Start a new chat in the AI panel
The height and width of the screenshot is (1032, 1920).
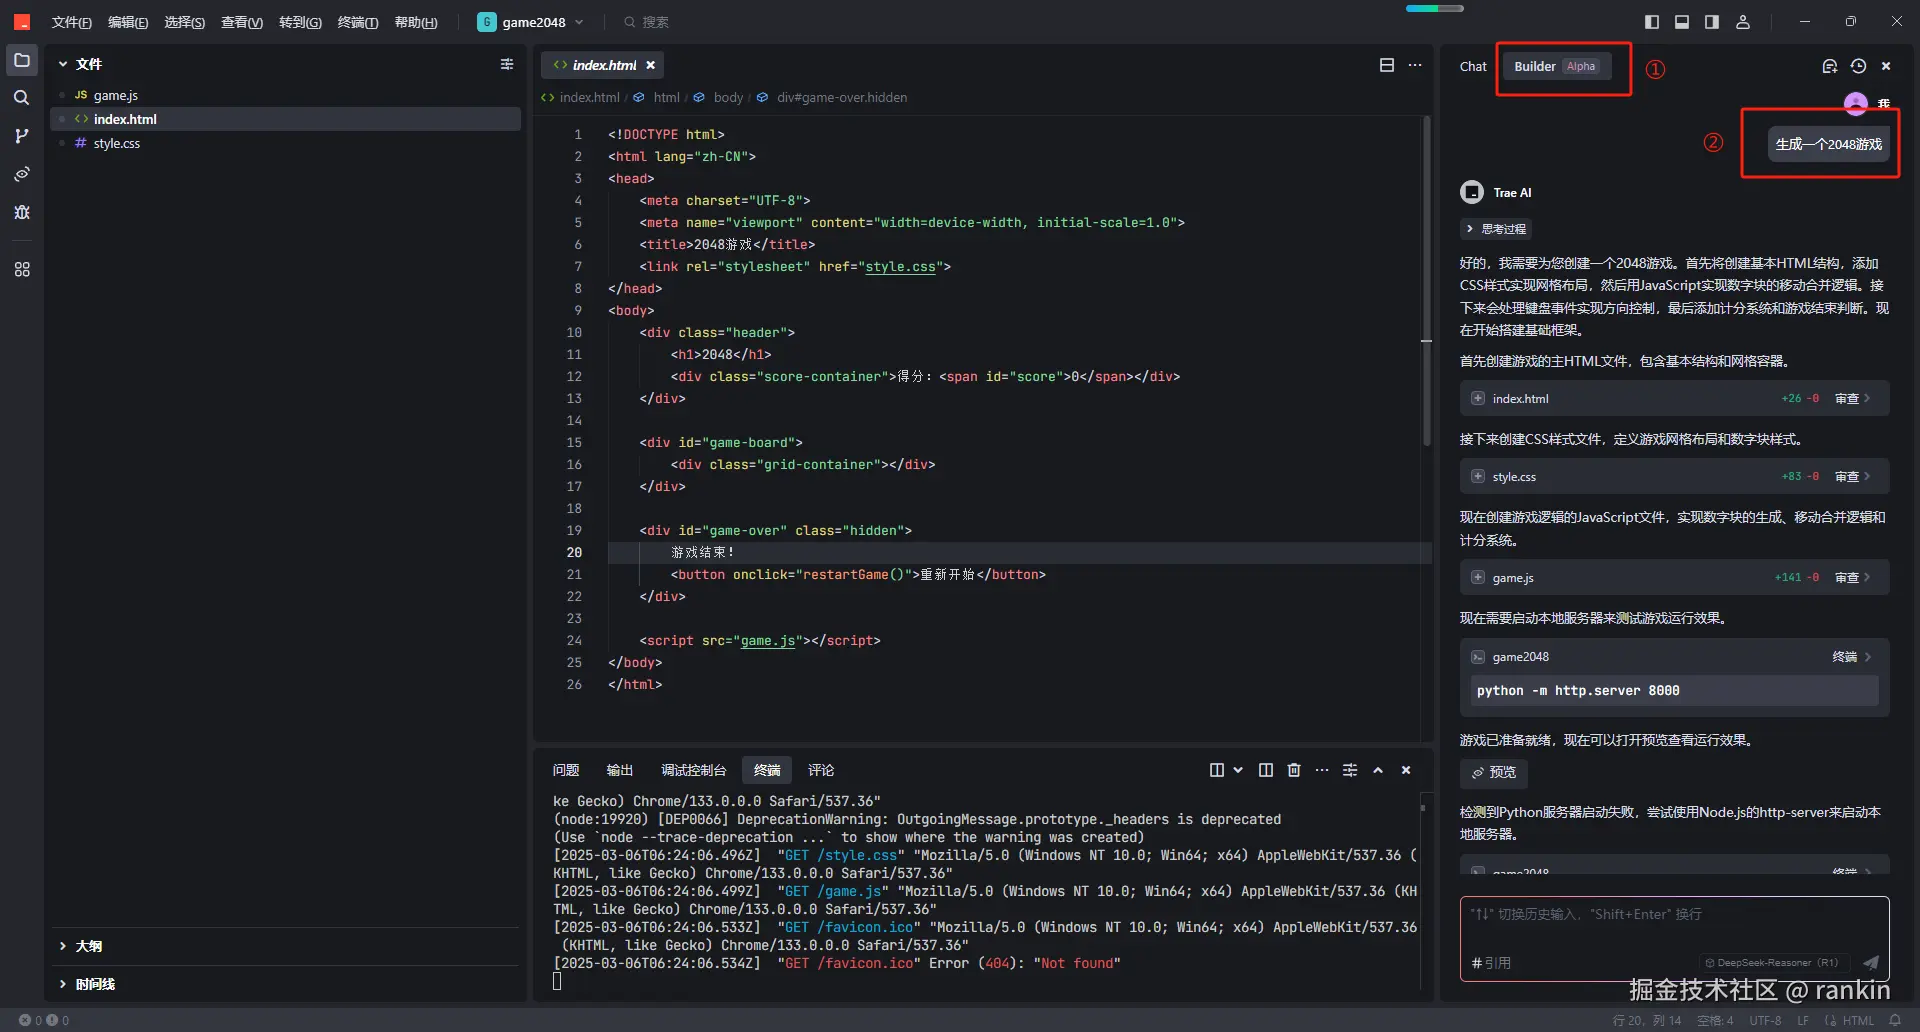tap(1830, 66)
